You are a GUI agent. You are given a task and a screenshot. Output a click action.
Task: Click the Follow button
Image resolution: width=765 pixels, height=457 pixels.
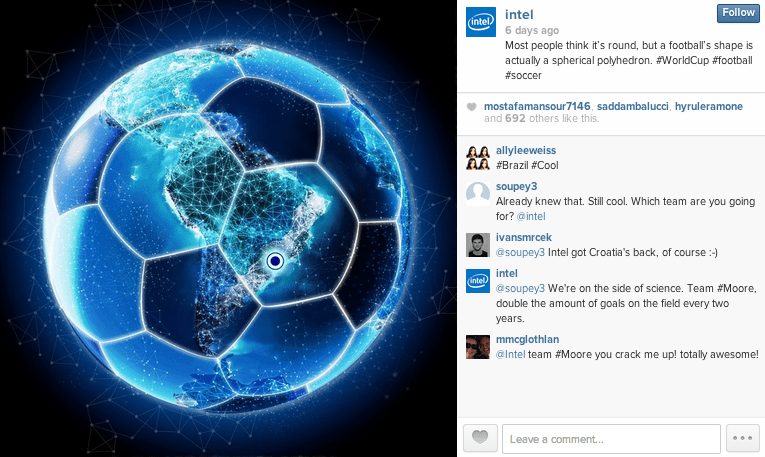point(738,13)
